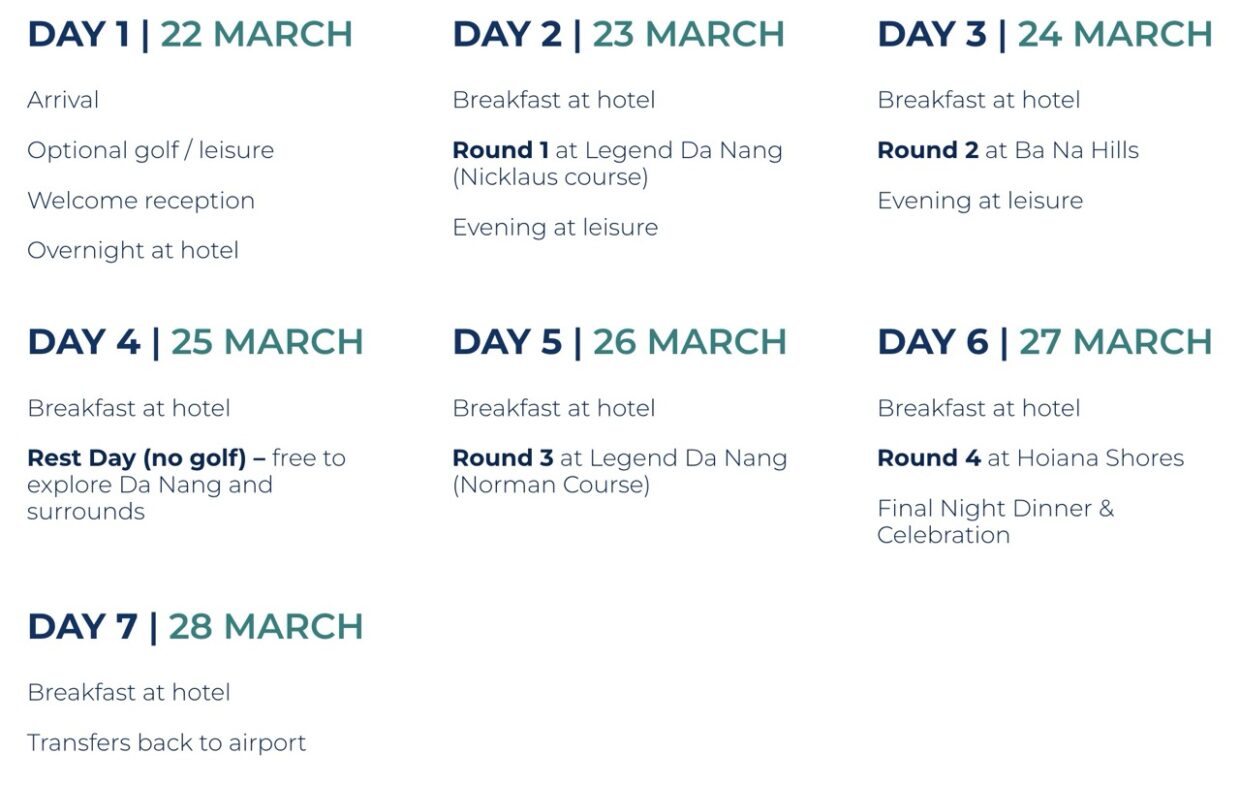Click Transfers back to airport line

(166, 743)
